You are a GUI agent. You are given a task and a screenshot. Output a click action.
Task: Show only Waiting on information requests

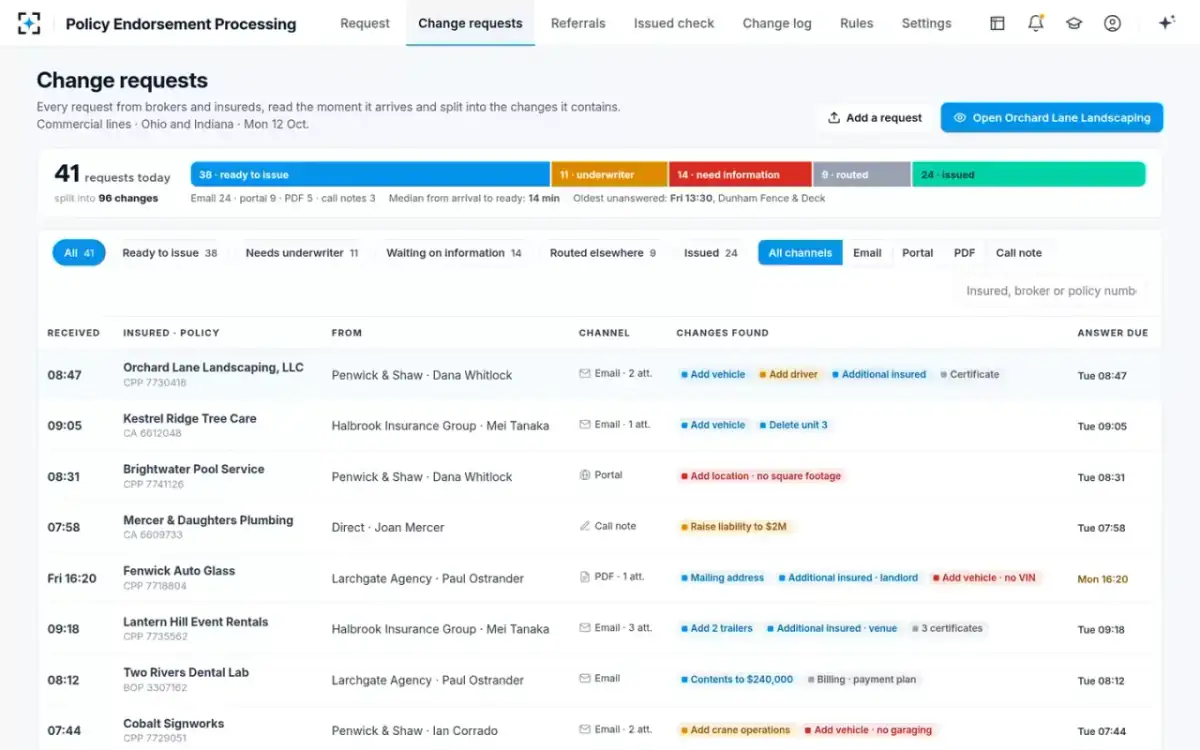pos(454,253)
